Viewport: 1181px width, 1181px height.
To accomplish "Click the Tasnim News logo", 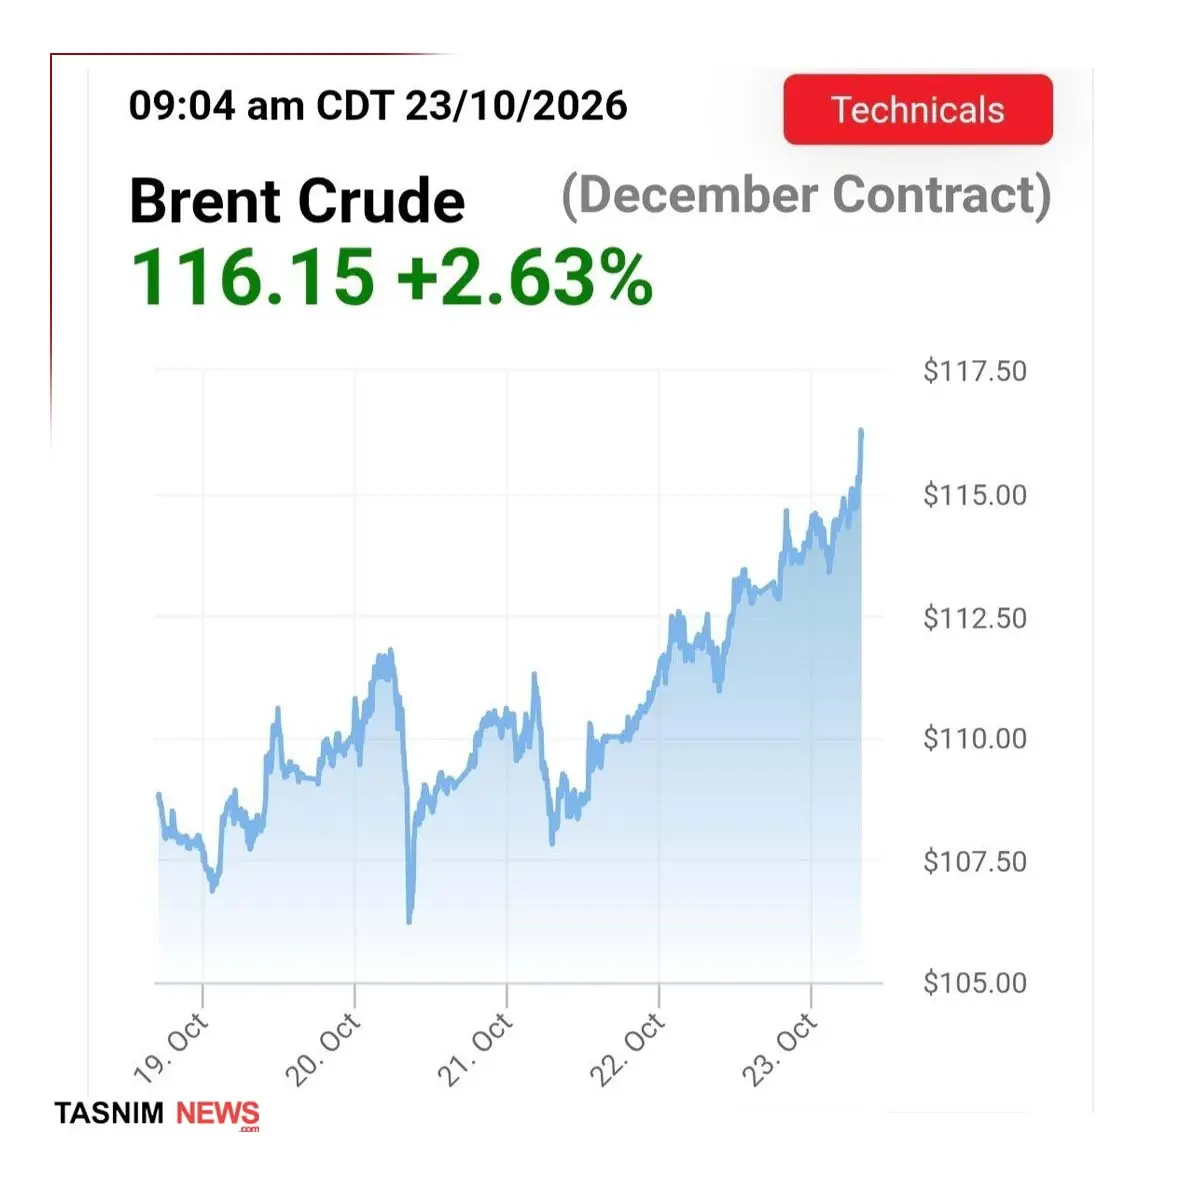I will click(157, 1114).
